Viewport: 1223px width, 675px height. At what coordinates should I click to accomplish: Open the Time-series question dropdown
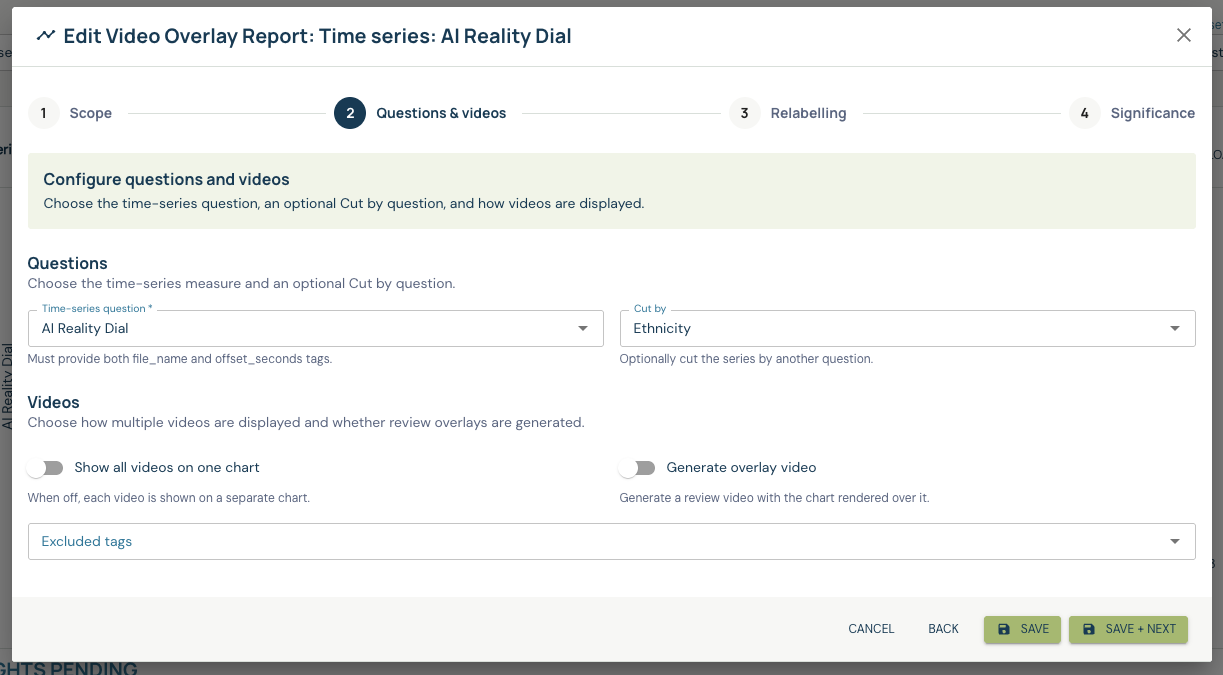[316, 328]
